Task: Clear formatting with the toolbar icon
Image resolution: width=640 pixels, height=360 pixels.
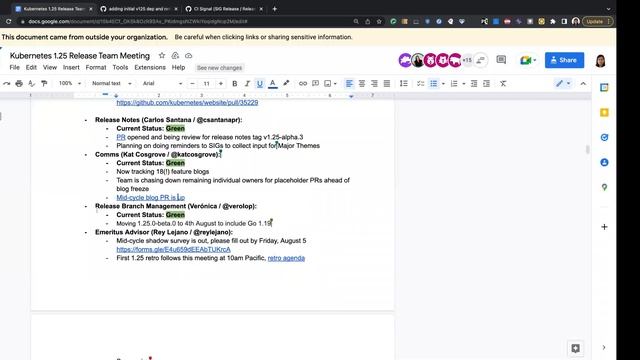Action: (503, 83)
